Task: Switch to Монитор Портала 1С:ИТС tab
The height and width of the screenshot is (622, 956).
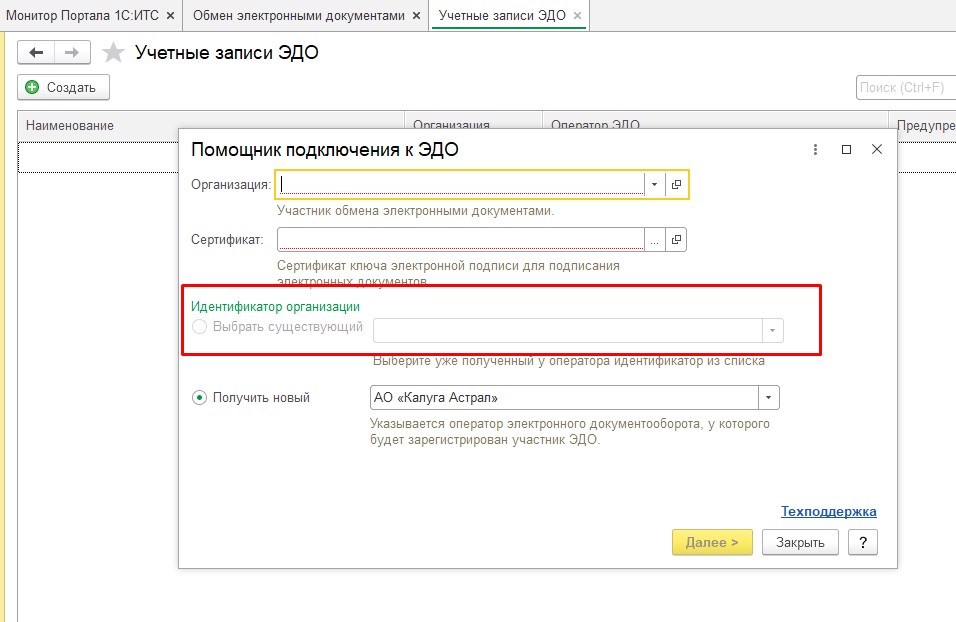Action: click(x=82, y=16)
